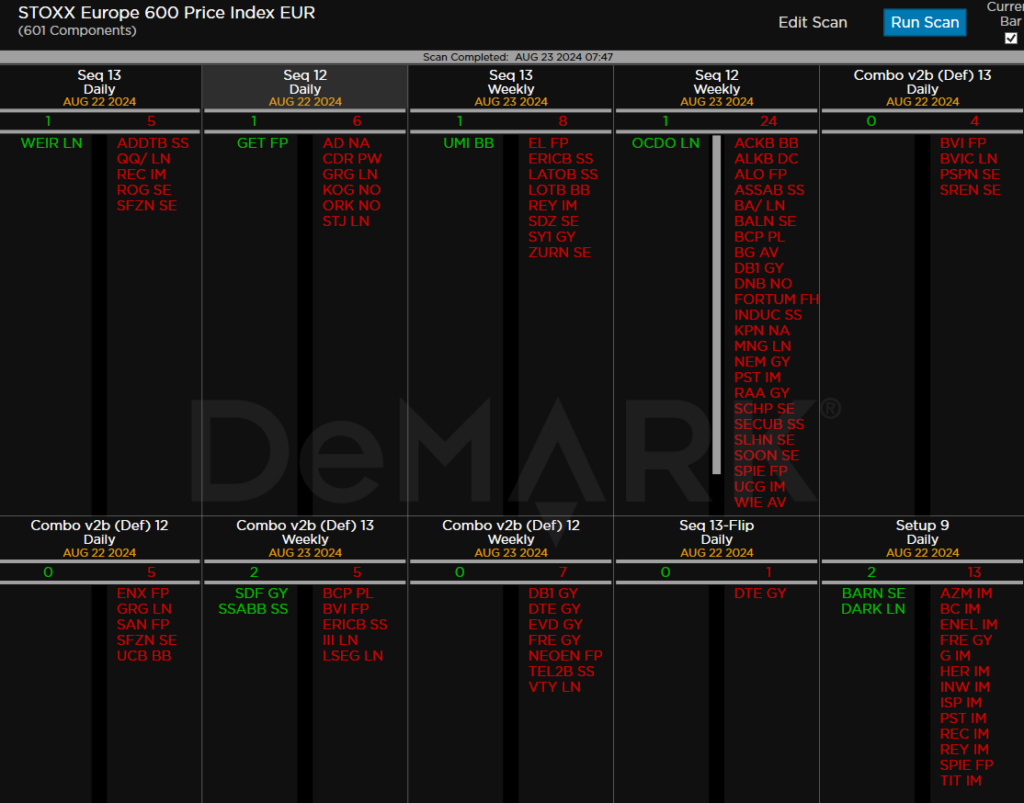The image size is (1024, 803).
Task: Select the Setup 9 Daily header
Action: [922, 539]
